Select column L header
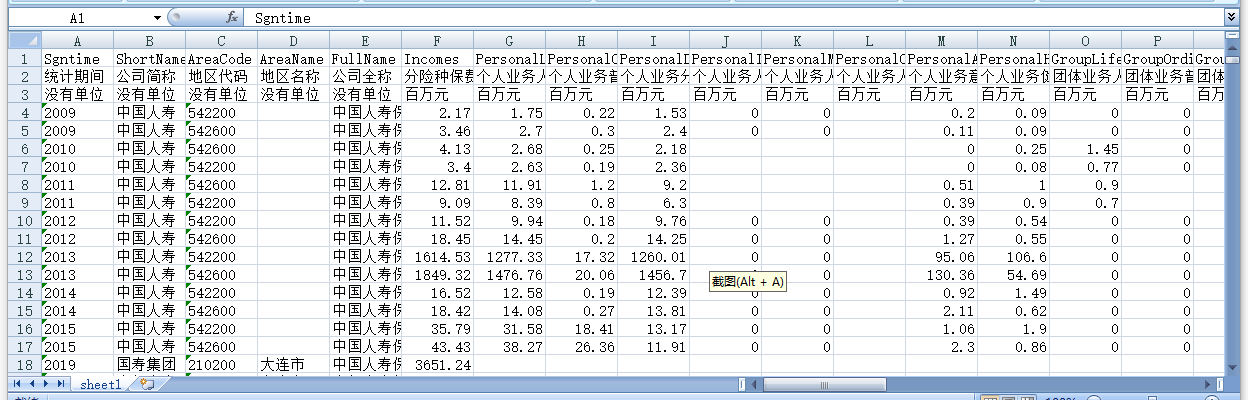1248x400 pixels. (870, 41)
